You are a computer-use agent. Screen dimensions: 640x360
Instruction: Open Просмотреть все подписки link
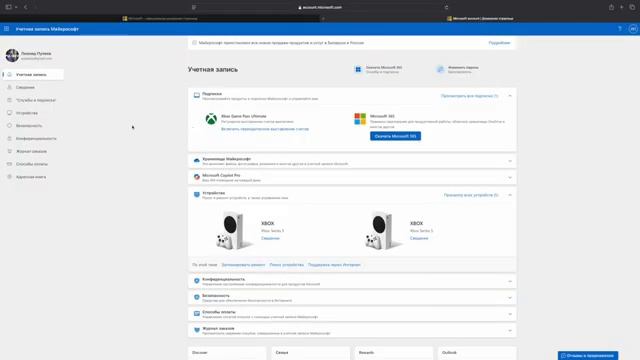pos(469,96)
